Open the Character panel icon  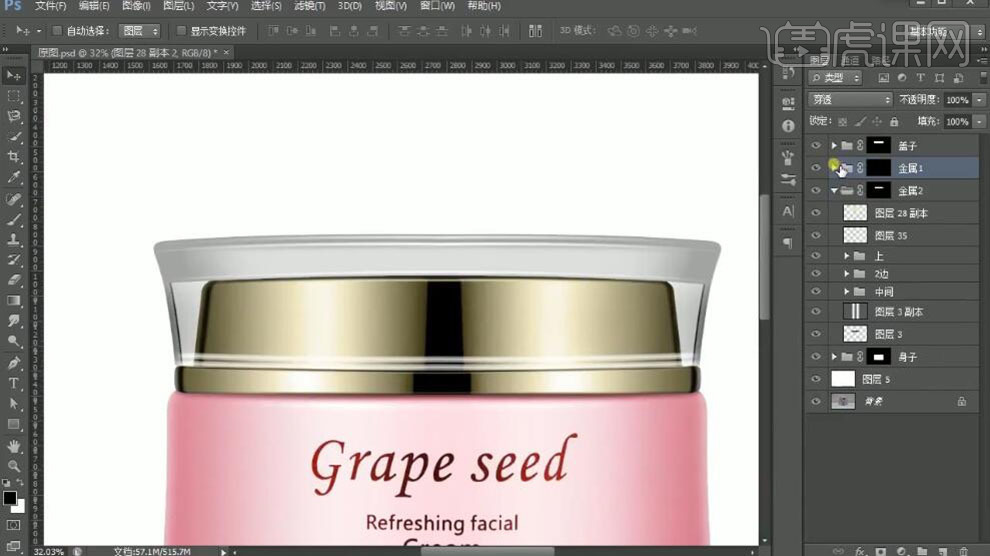(788, 211)
